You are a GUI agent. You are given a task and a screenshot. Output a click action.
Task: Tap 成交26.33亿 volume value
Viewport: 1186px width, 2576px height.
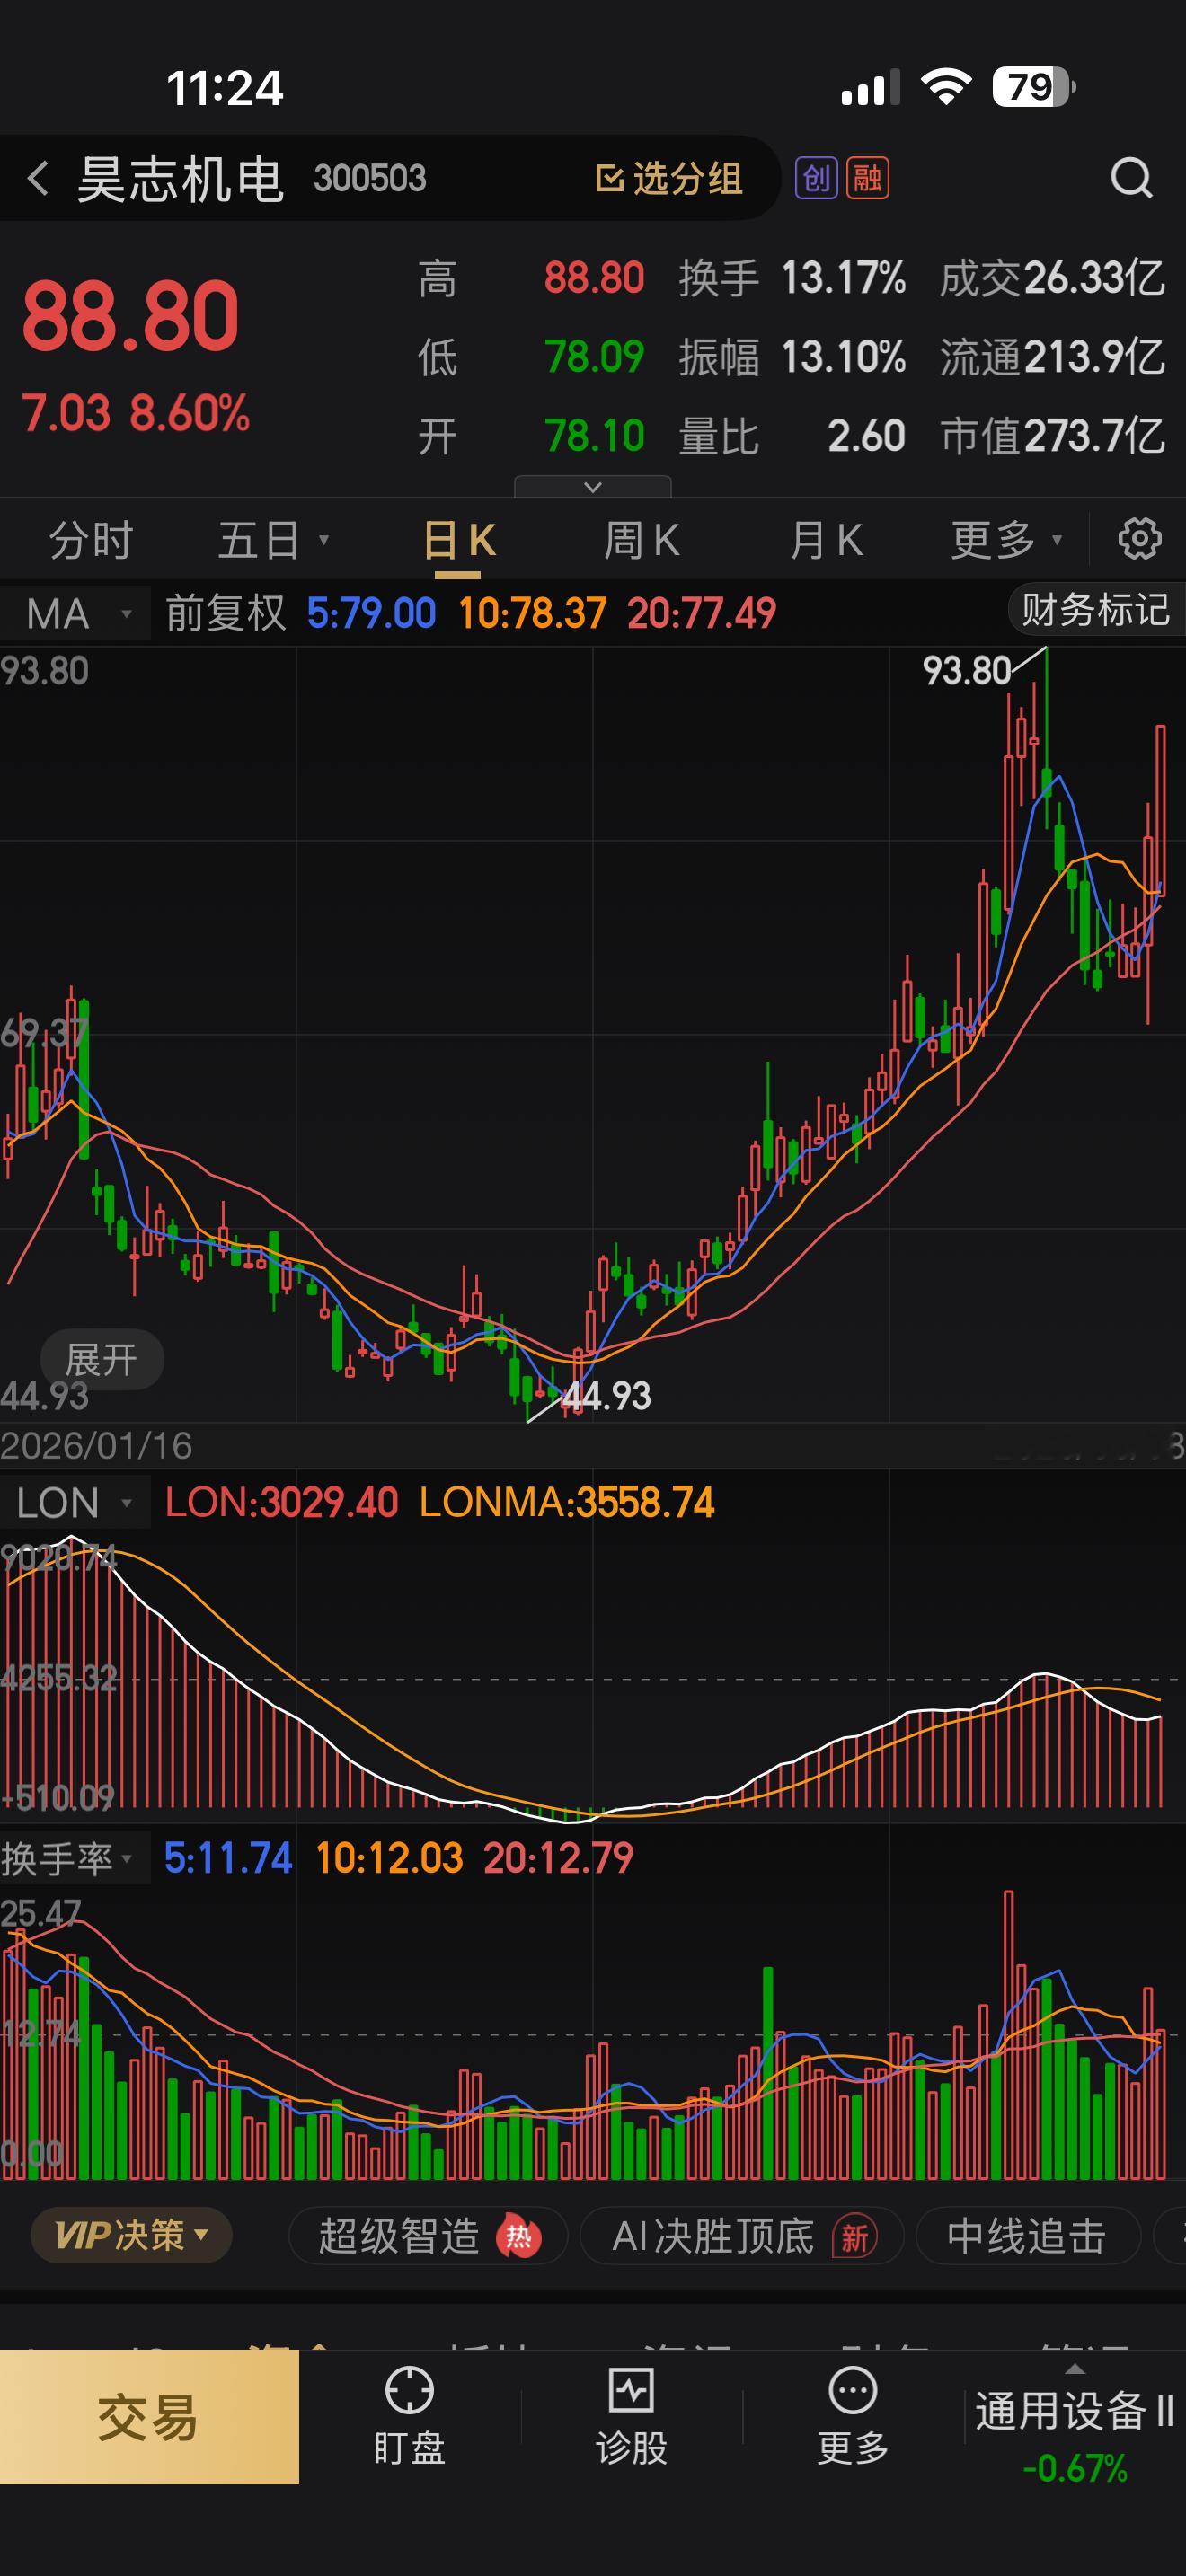click(x=1052, y=278)
